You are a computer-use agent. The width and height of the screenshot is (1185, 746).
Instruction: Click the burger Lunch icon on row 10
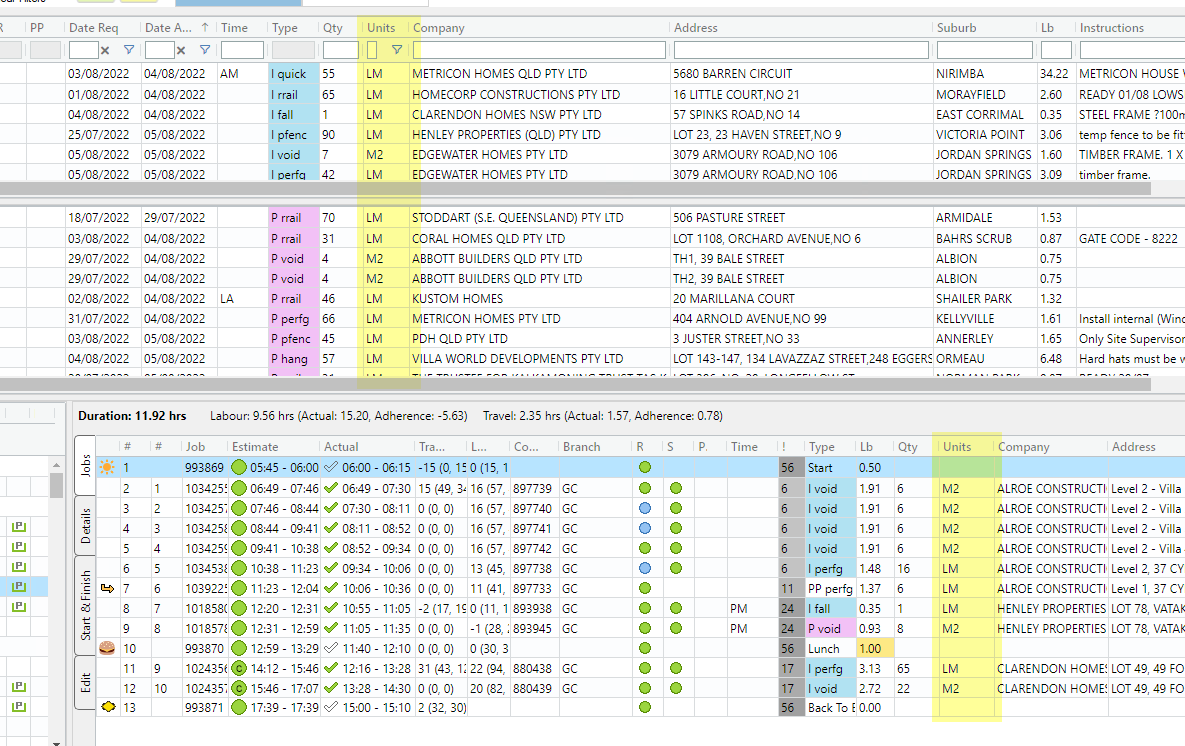coord(107,648)
